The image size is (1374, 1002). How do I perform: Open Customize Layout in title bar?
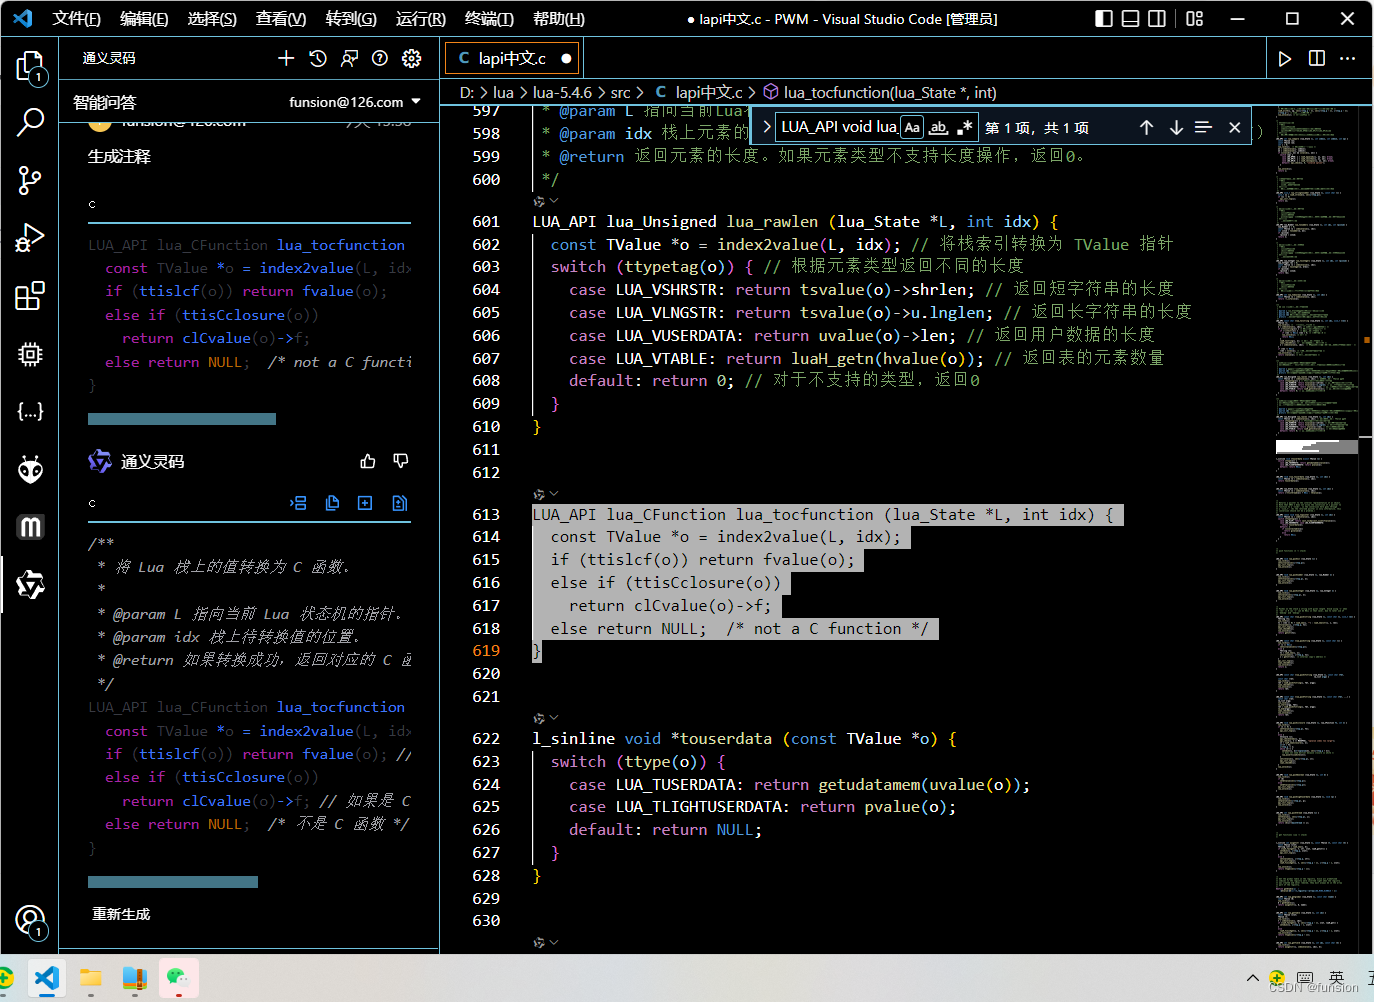pyautogui.click(x=1194, y=18)
